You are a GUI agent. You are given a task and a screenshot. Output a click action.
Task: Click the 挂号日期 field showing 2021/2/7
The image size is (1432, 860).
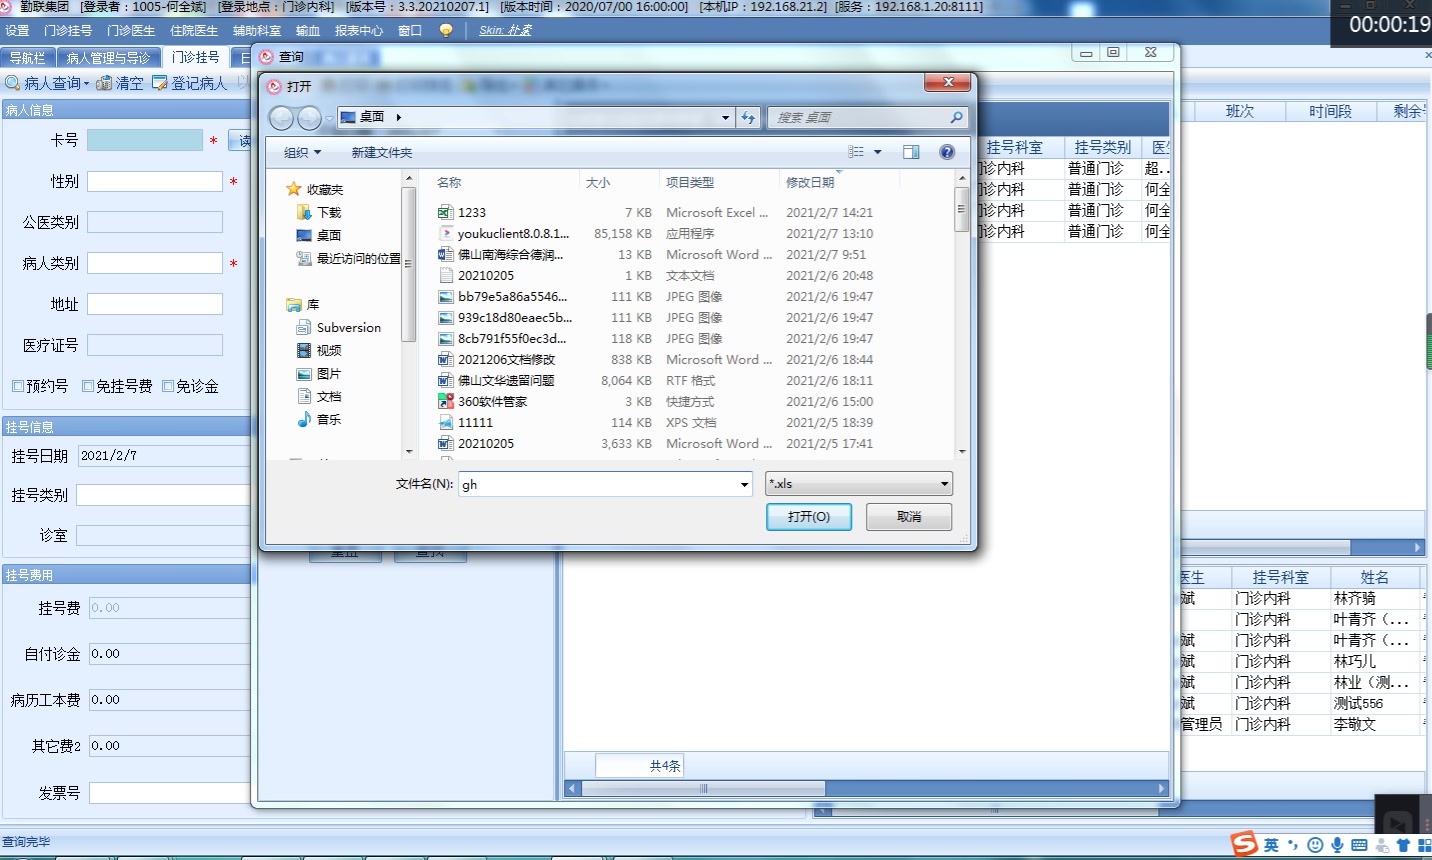(x=163, y=455)
